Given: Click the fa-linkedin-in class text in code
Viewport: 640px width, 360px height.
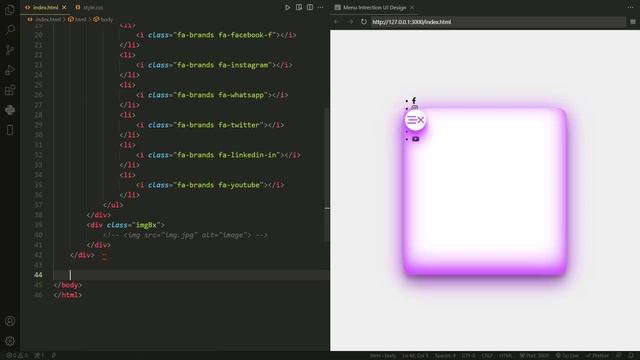Looking at the screenshot, I should tap(247, 155).
